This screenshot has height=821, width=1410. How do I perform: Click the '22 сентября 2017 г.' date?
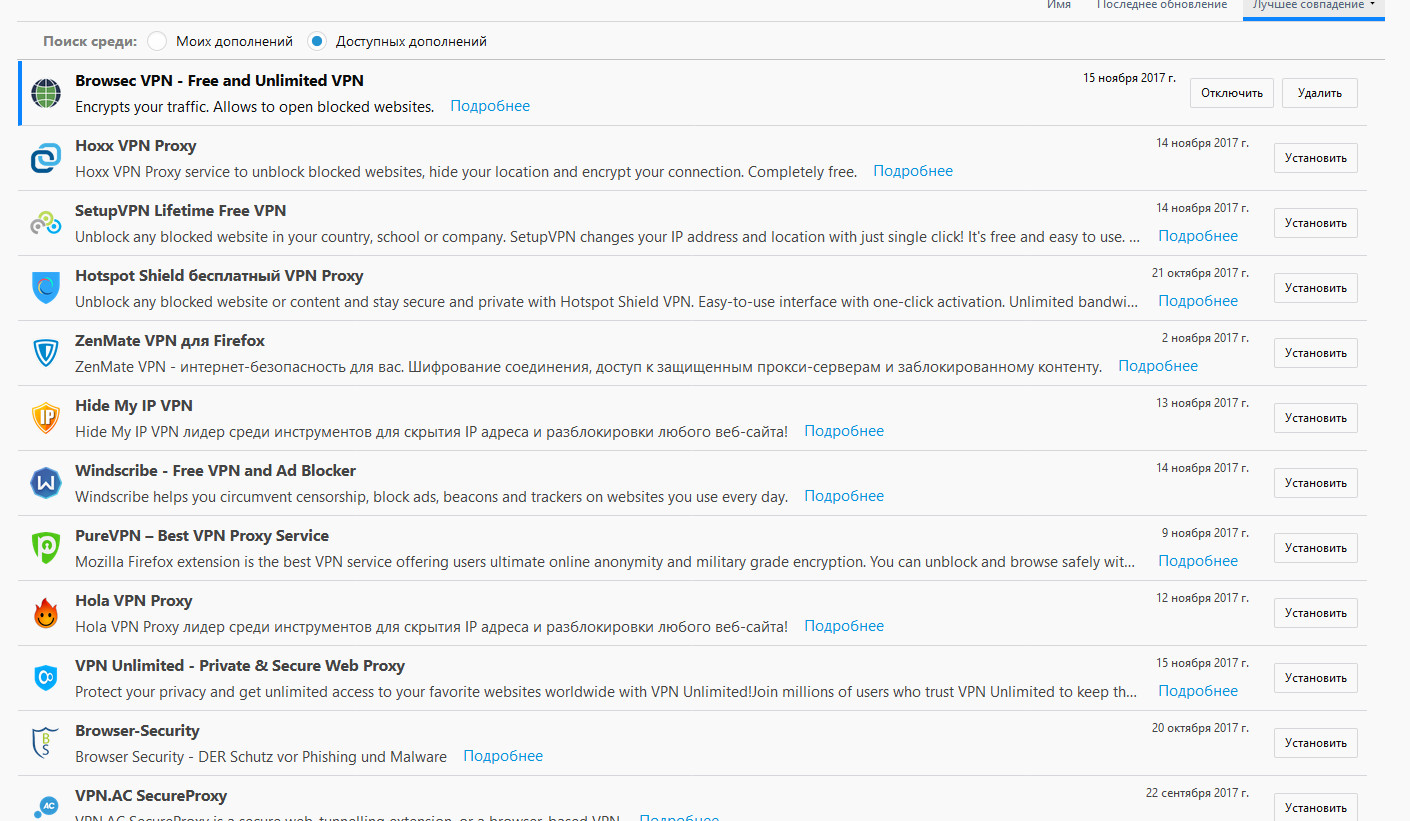[x=1197, y=793]
